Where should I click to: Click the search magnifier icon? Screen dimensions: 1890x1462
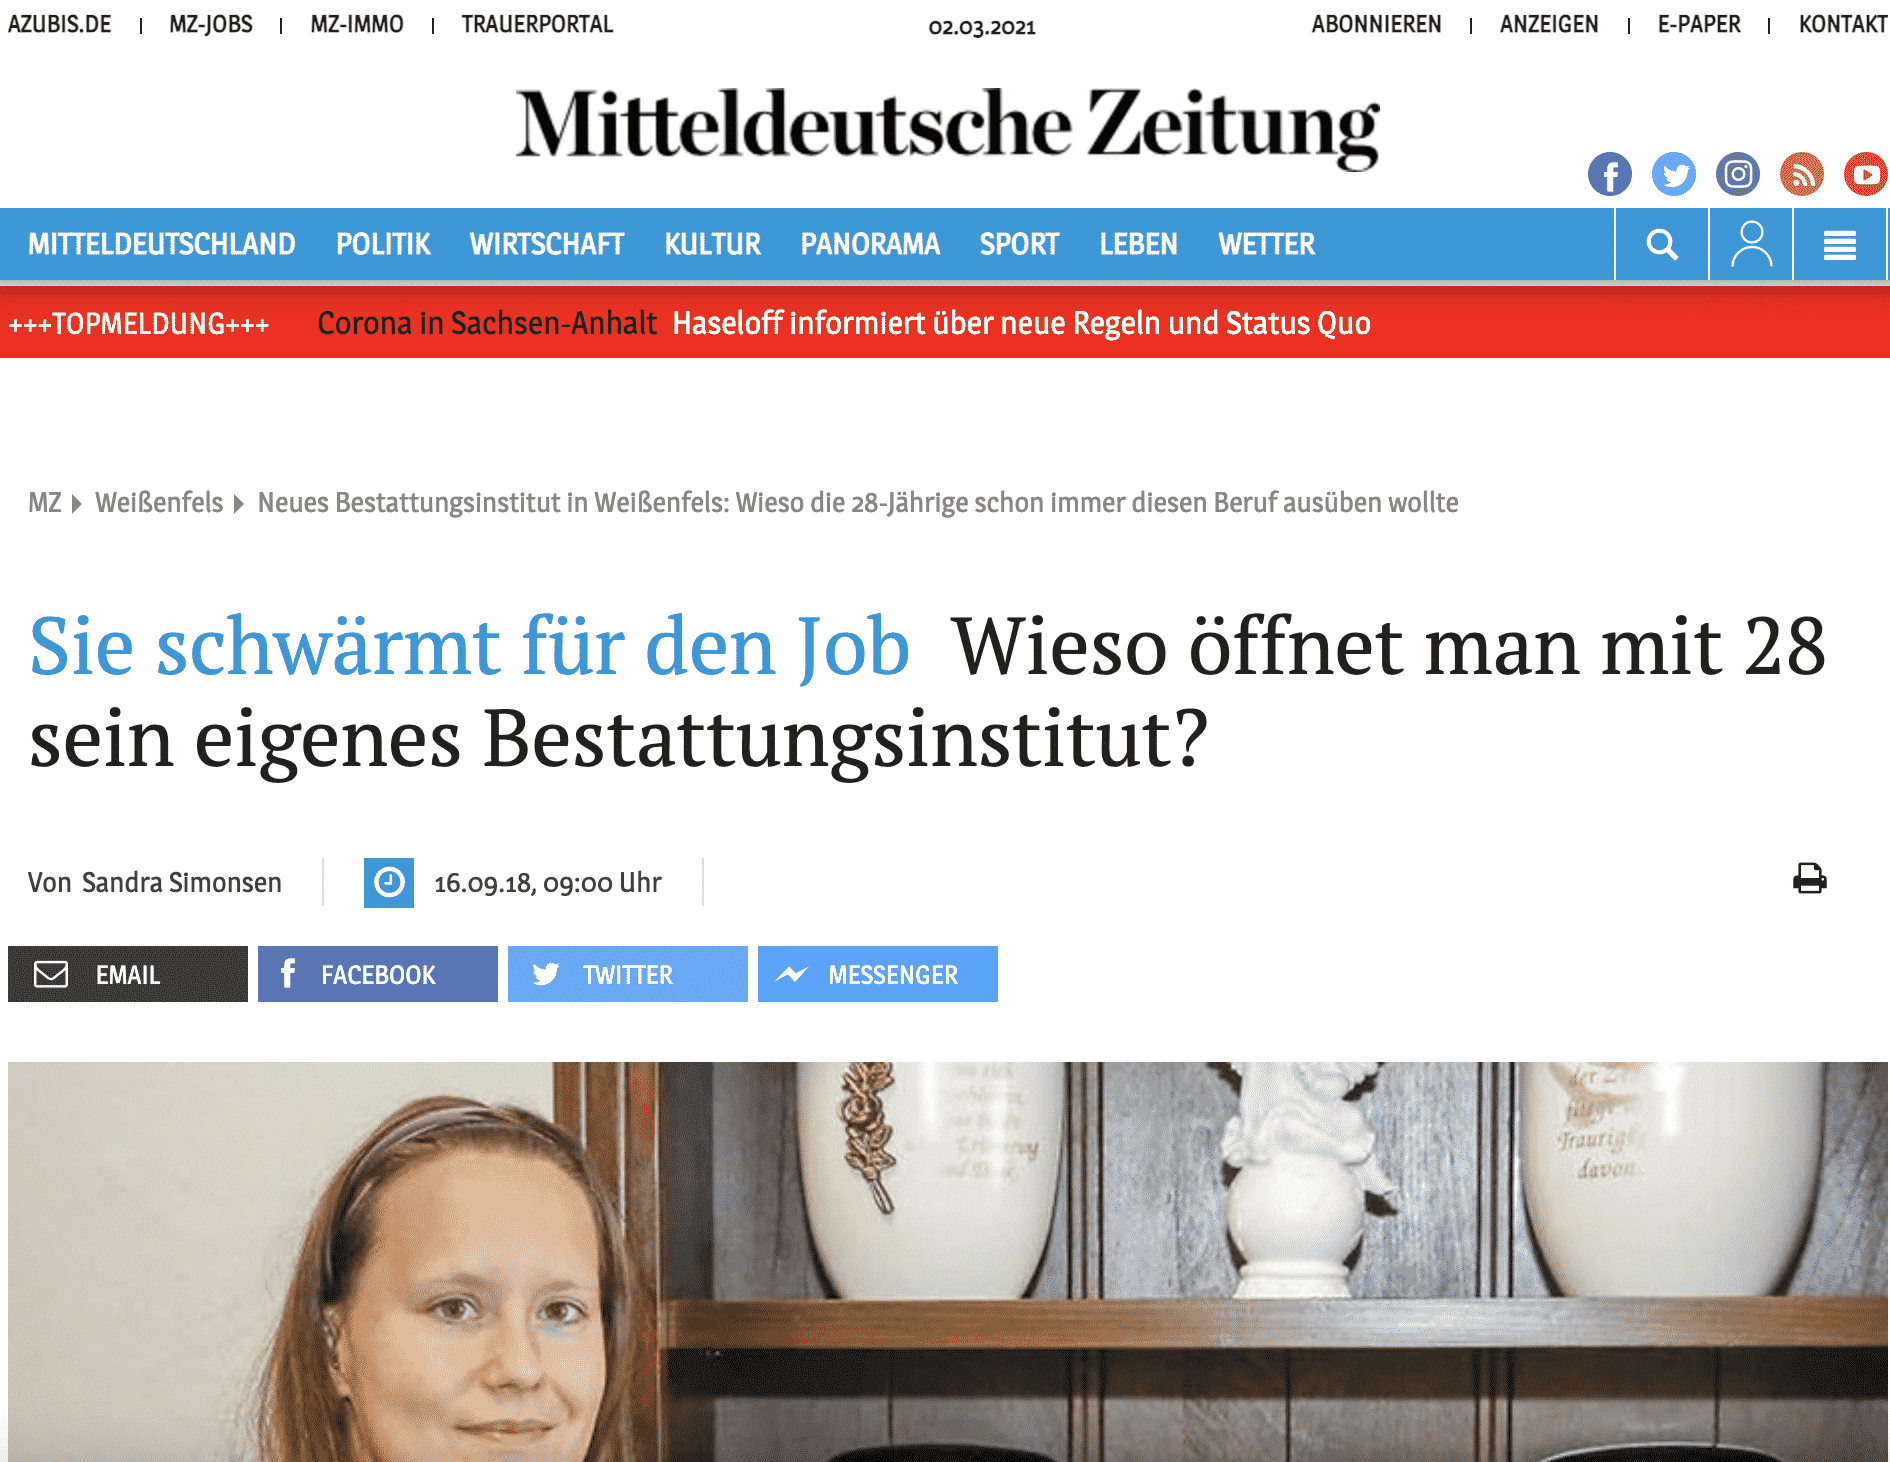coord(1662,244)
